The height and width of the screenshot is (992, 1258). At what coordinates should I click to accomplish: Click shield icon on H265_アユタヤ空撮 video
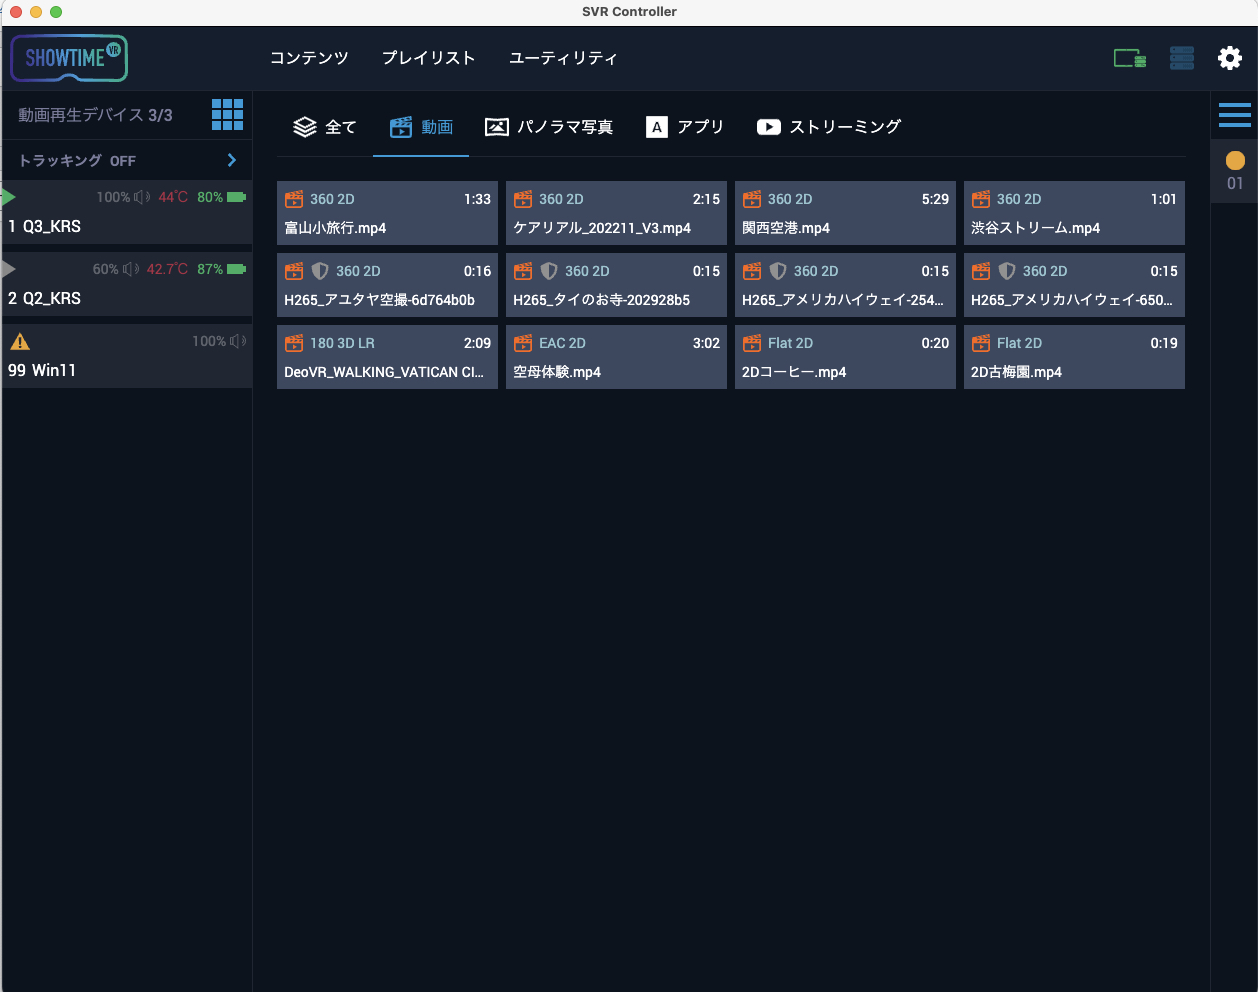(x=320, y=271)
